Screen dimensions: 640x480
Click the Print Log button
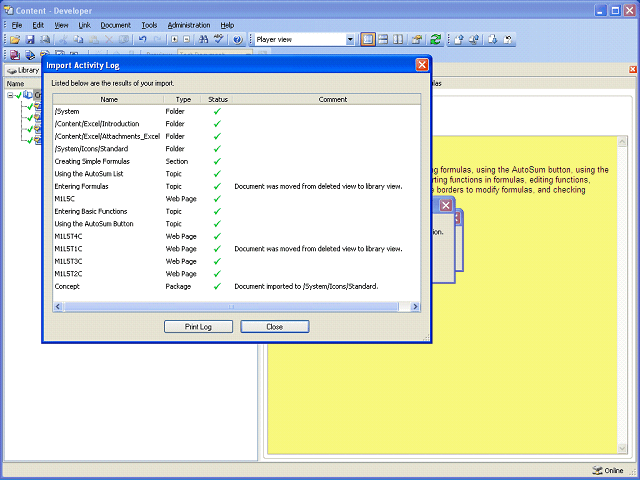198,327
